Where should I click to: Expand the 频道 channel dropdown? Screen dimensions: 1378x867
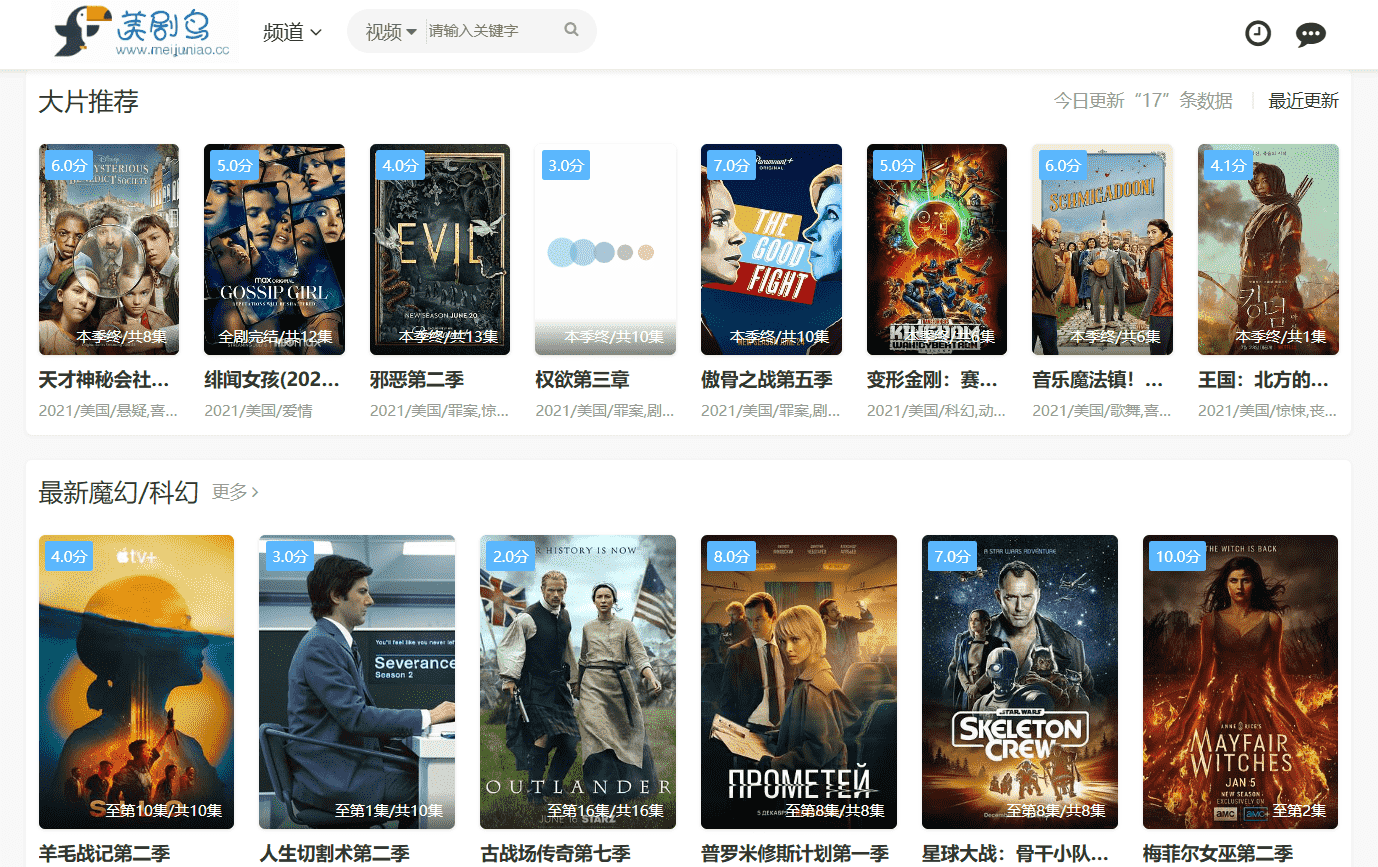(292, 32)
